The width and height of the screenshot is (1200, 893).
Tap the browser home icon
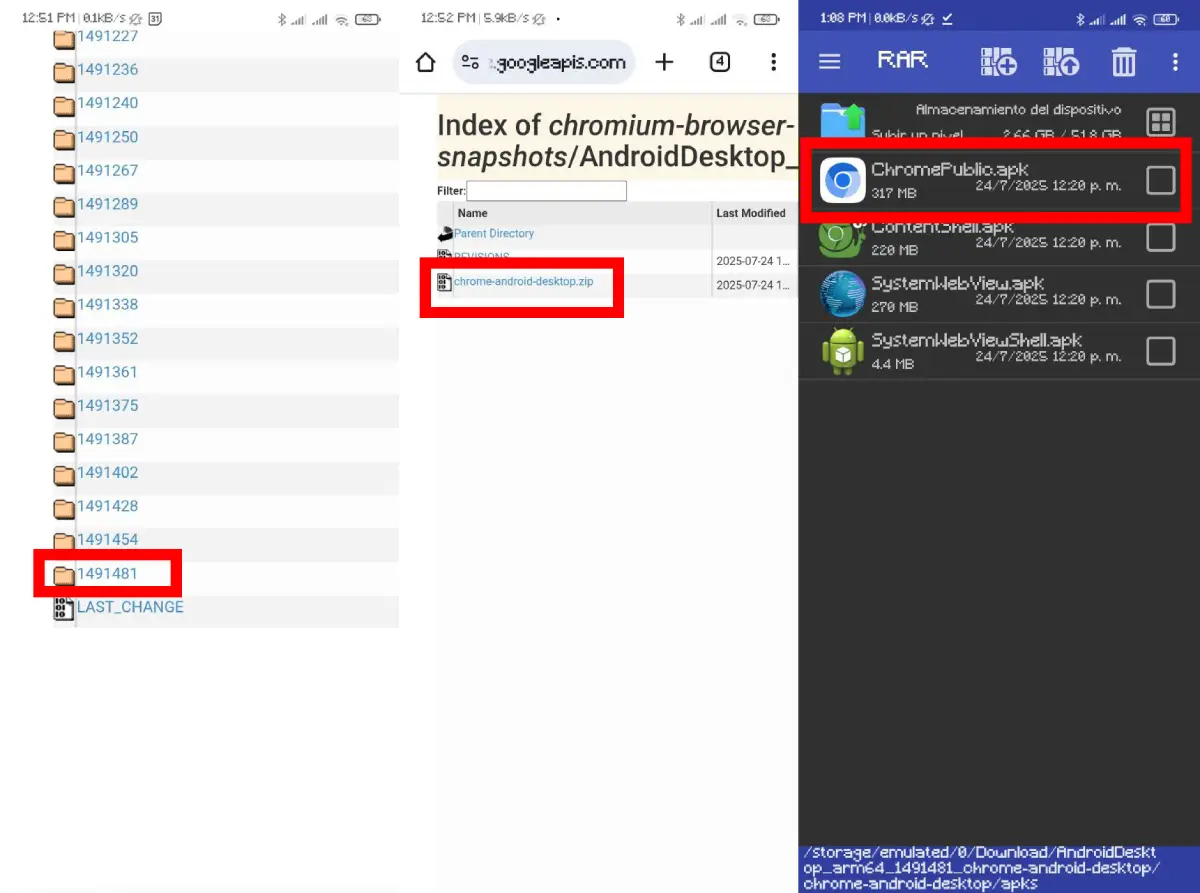point(425,63)
